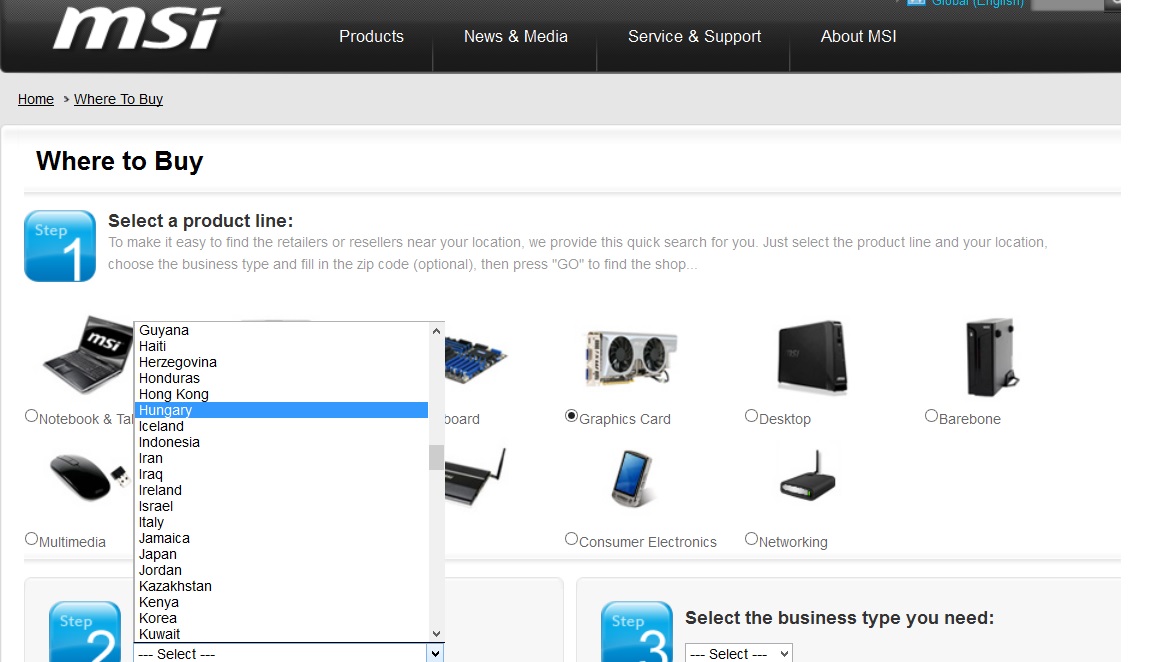Screen dimensions: 1152x662
Task: Click the country list scrollbar thumb
Action: [x=436, y=457]
